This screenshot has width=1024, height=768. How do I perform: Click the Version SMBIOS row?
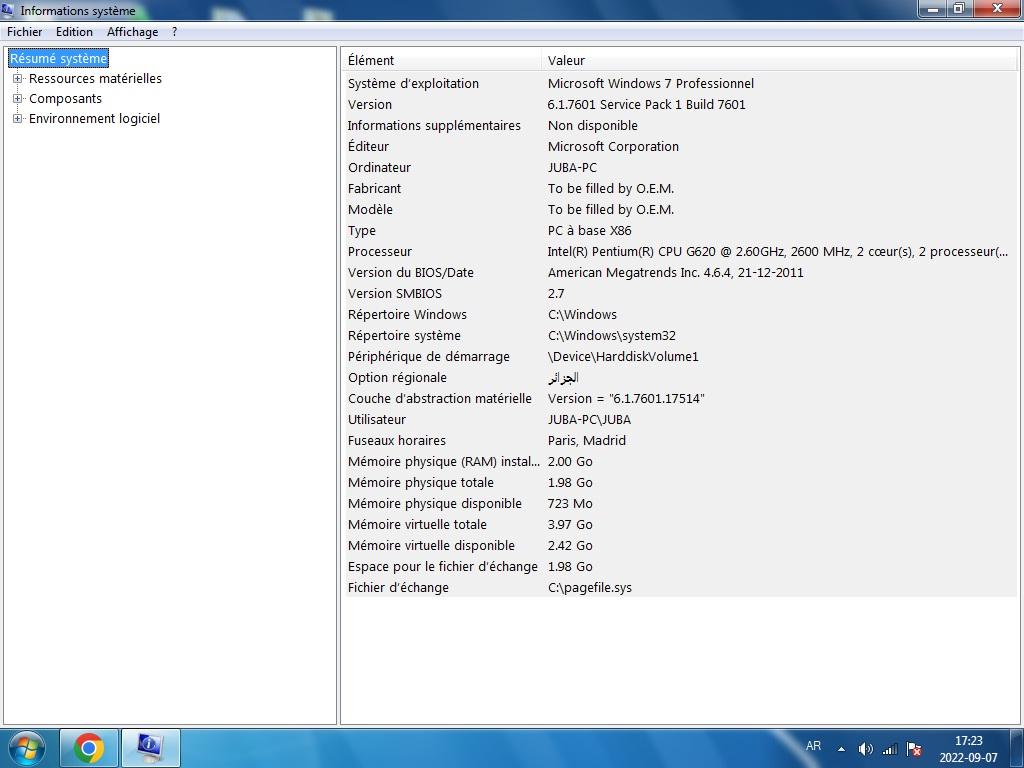(x=680, y=294)
